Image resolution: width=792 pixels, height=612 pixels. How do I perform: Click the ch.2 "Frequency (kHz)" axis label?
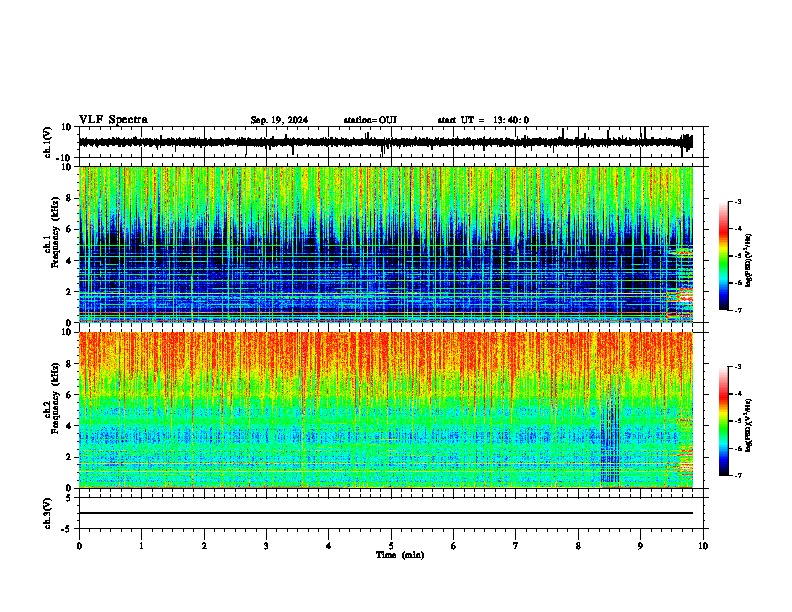[55, 397]
